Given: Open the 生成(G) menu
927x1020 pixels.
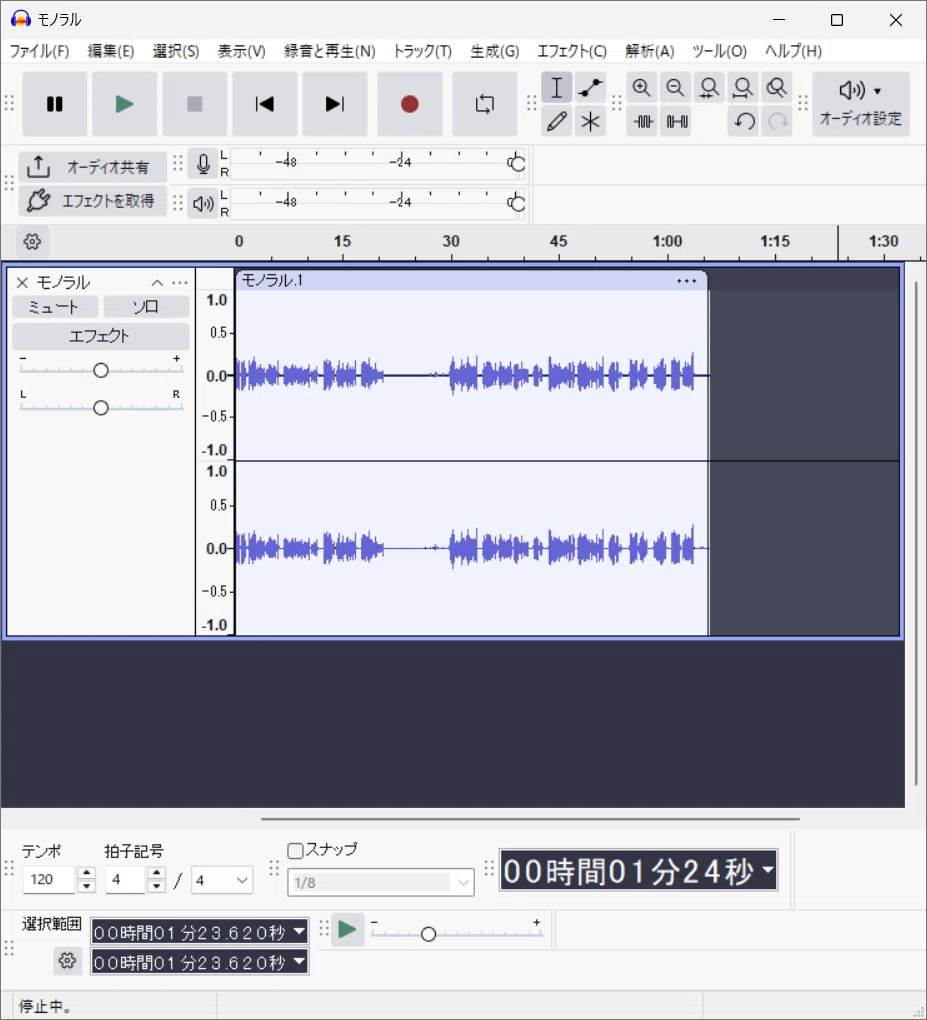Looking at the screenshot, I should point(495,51).
